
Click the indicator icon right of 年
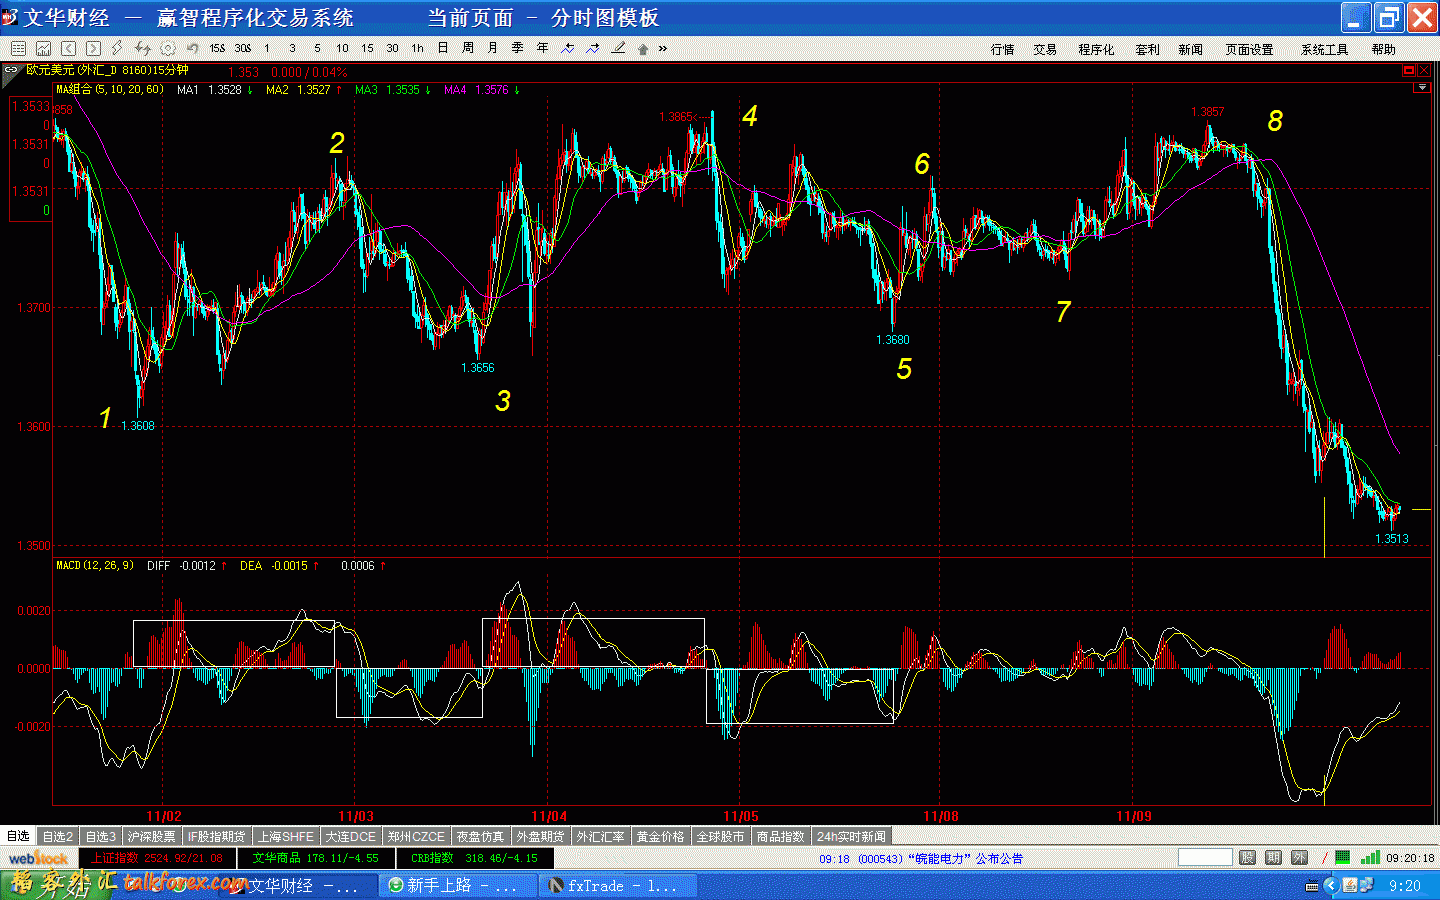point(568,48)
